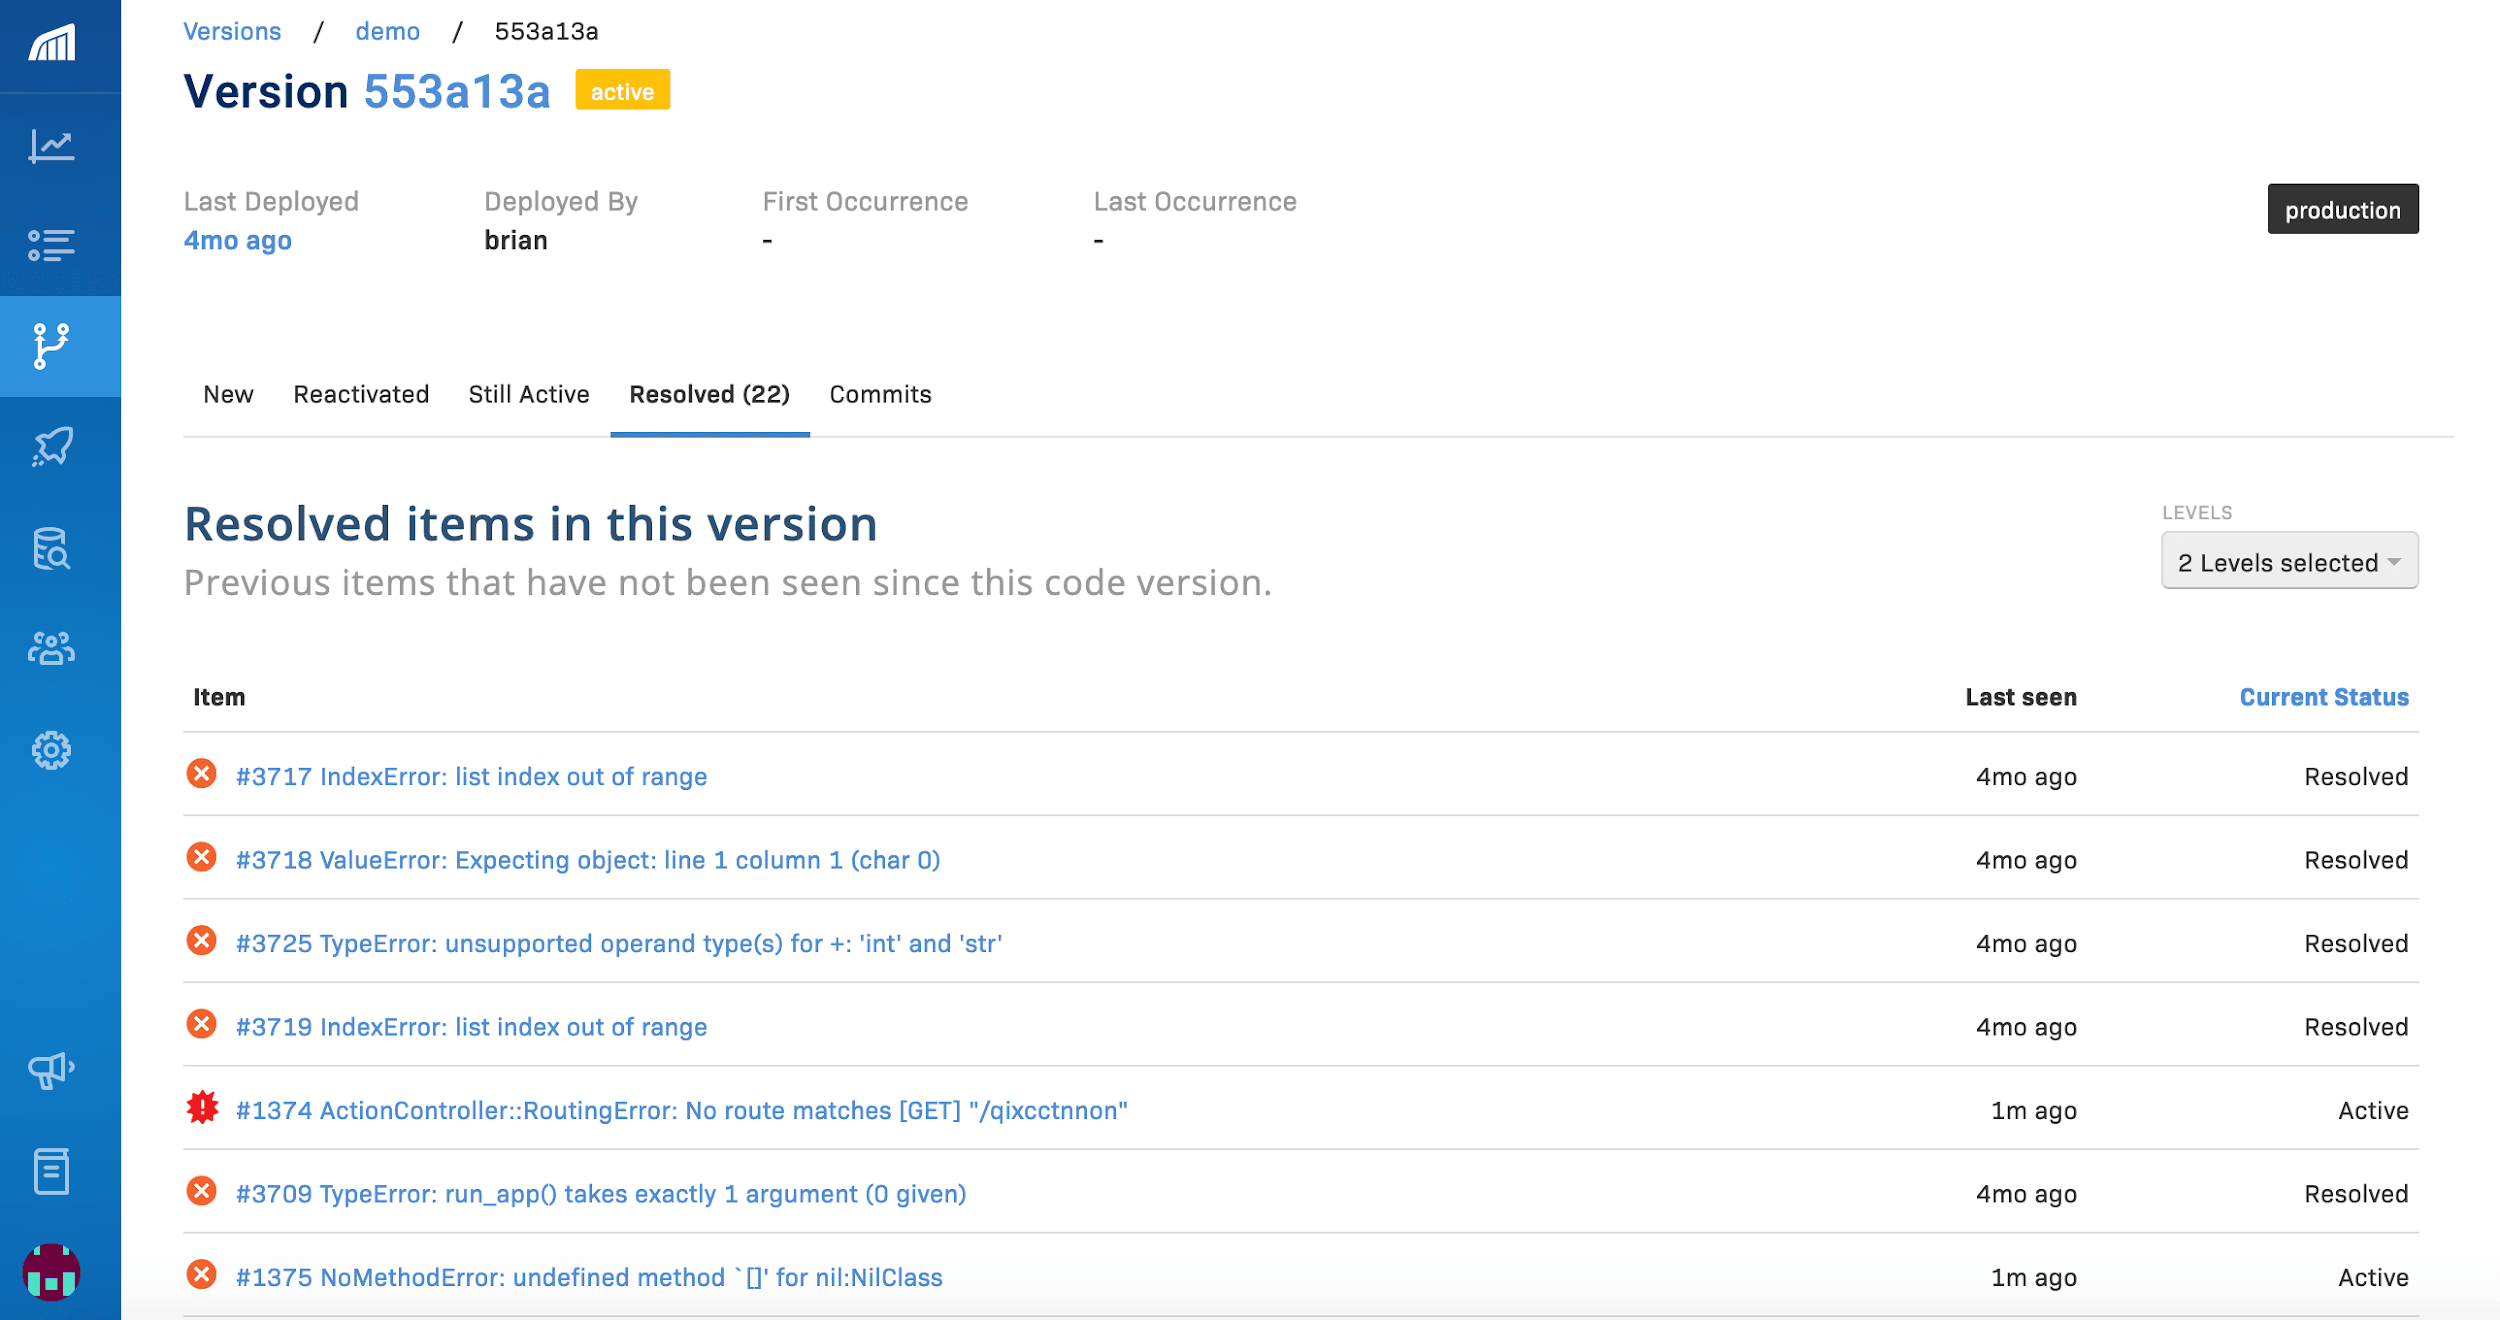Open the people team icon in sidebar
The width and height of the screenshot is (2500, 1320).
(52, 649)
